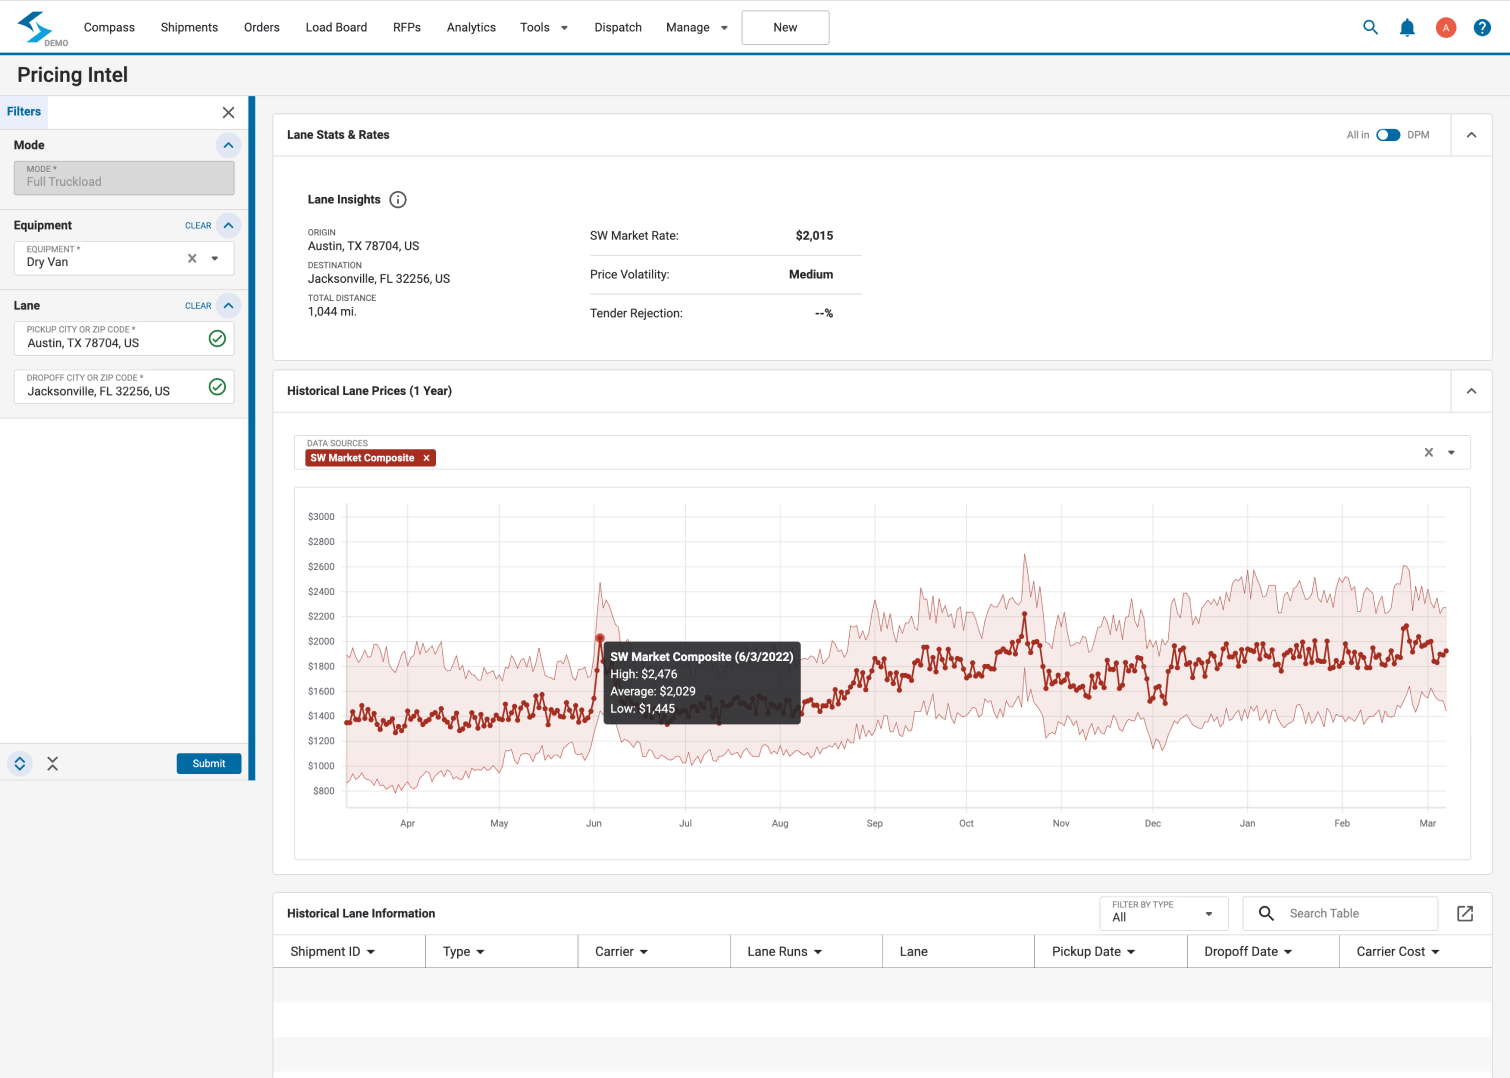This screenshot has height=1078, width=1510.
Task: Click the user avatar icon
Action: coord(1445,28)
